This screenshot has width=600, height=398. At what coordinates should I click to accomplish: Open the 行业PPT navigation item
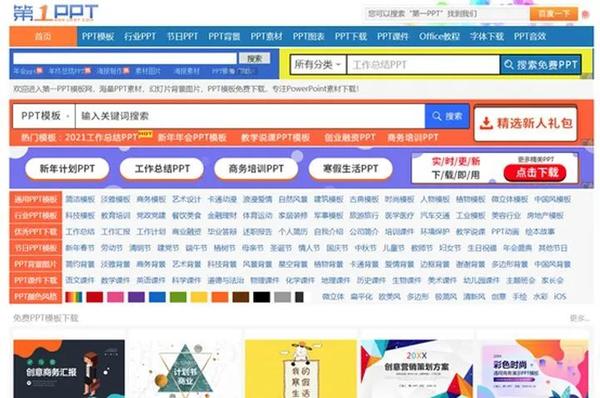140,36
